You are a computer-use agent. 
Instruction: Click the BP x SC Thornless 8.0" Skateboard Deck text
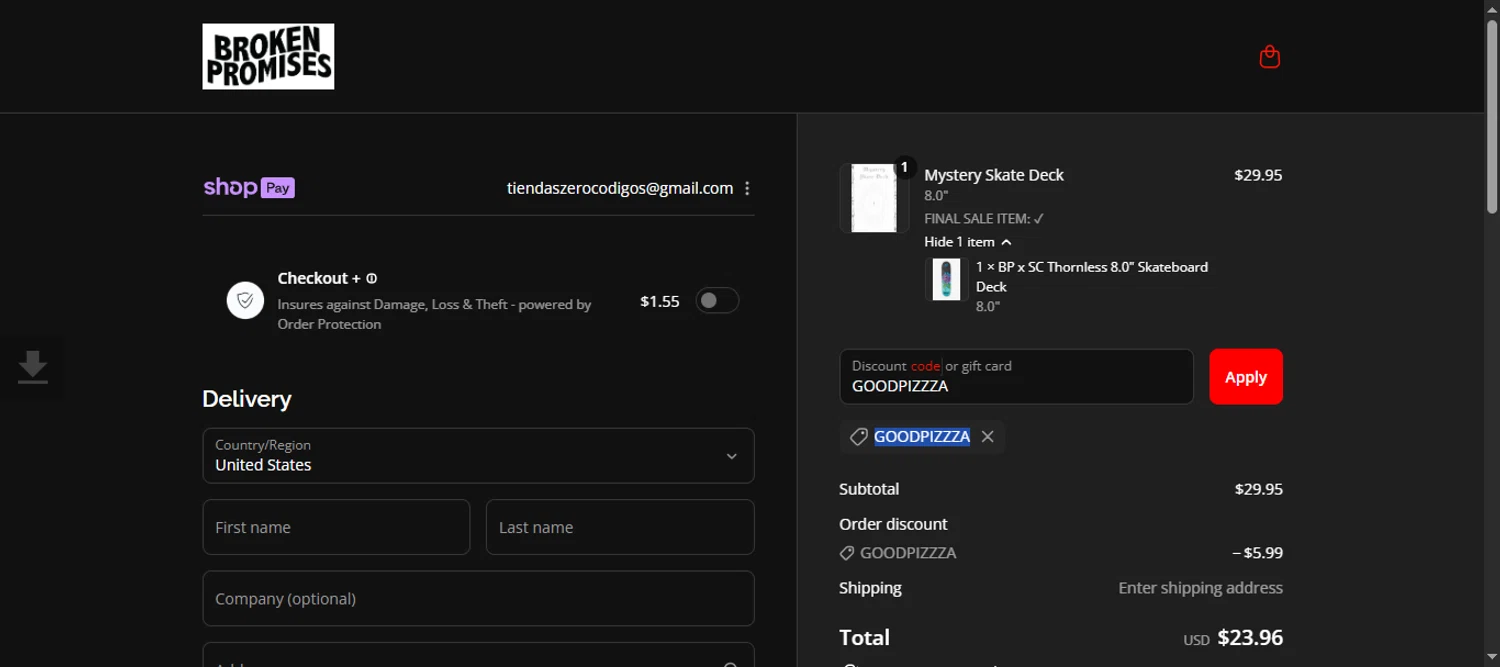click(x=1092, y=277)
